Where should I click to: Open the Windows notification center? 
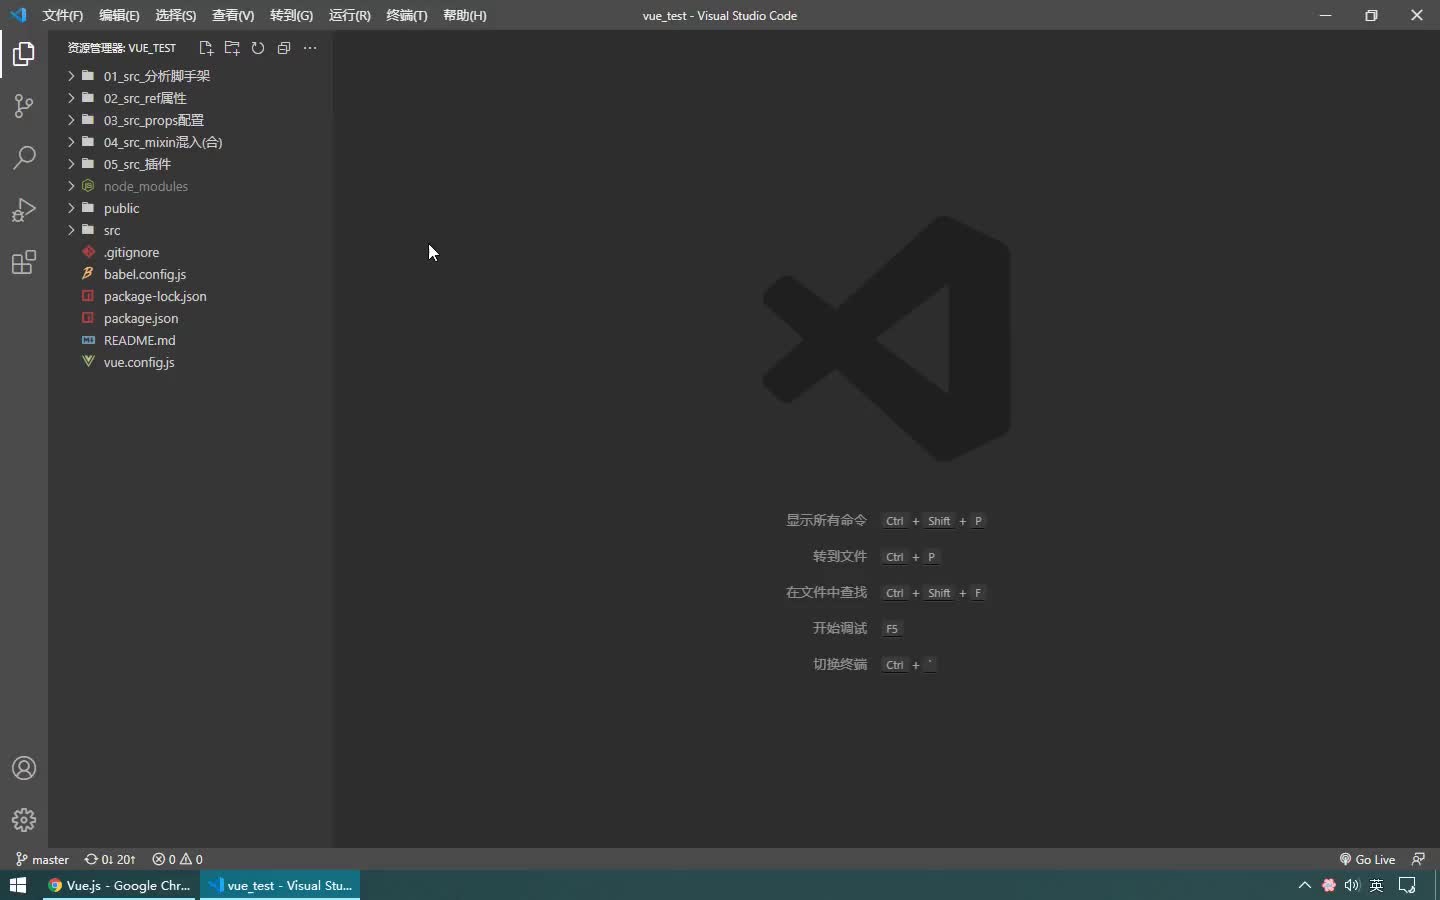(1408, 885)
